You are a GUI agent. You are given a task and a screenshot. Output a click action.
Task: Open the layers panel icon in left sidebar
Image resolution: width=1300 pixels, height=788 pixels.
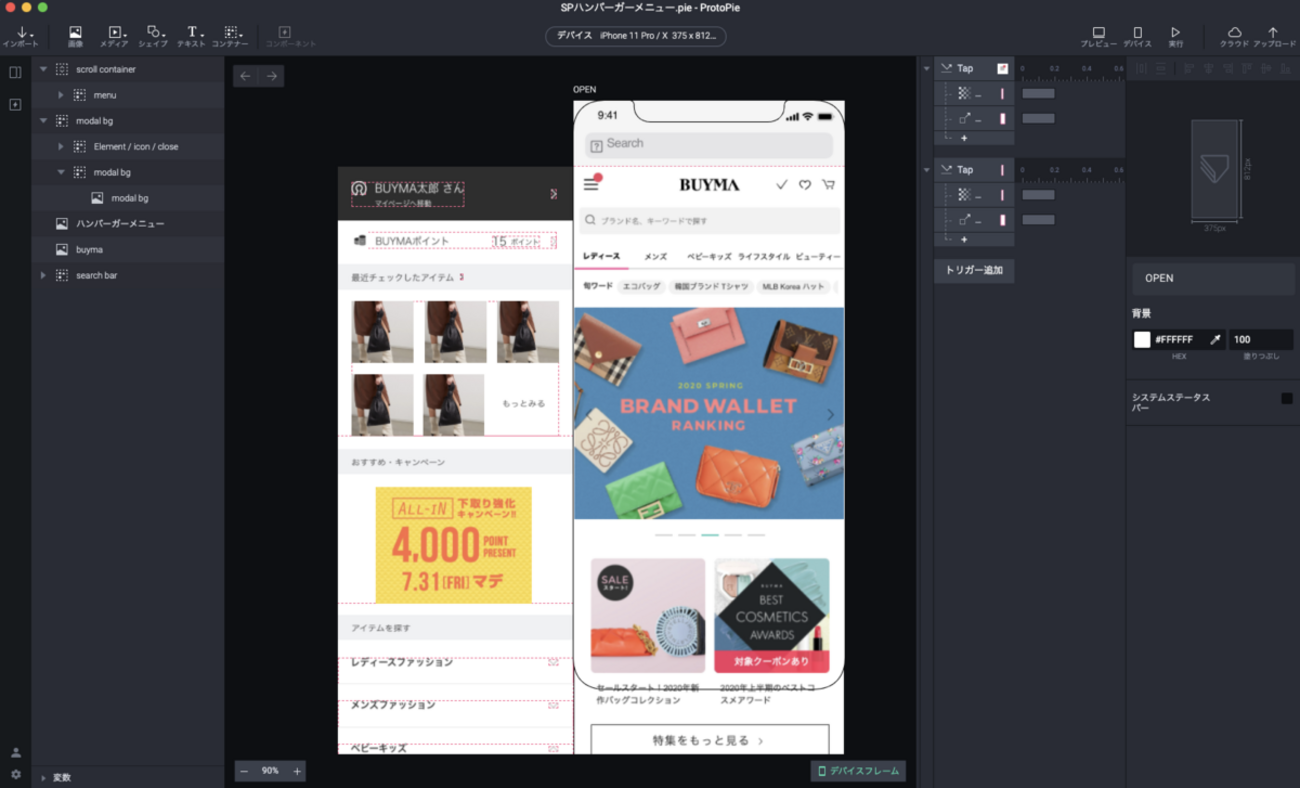15,72
